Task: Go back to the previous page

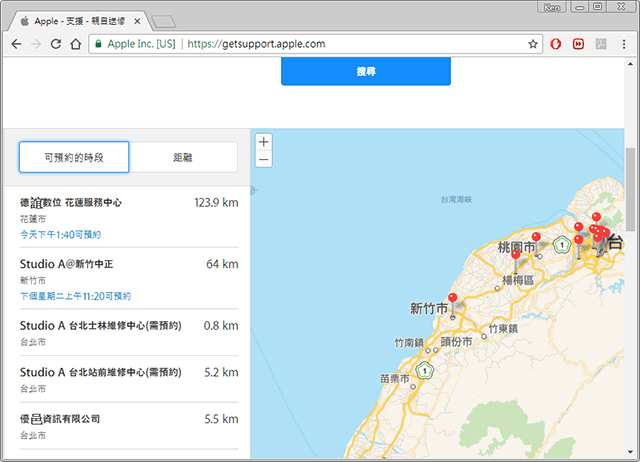Action: click(16, 44)
